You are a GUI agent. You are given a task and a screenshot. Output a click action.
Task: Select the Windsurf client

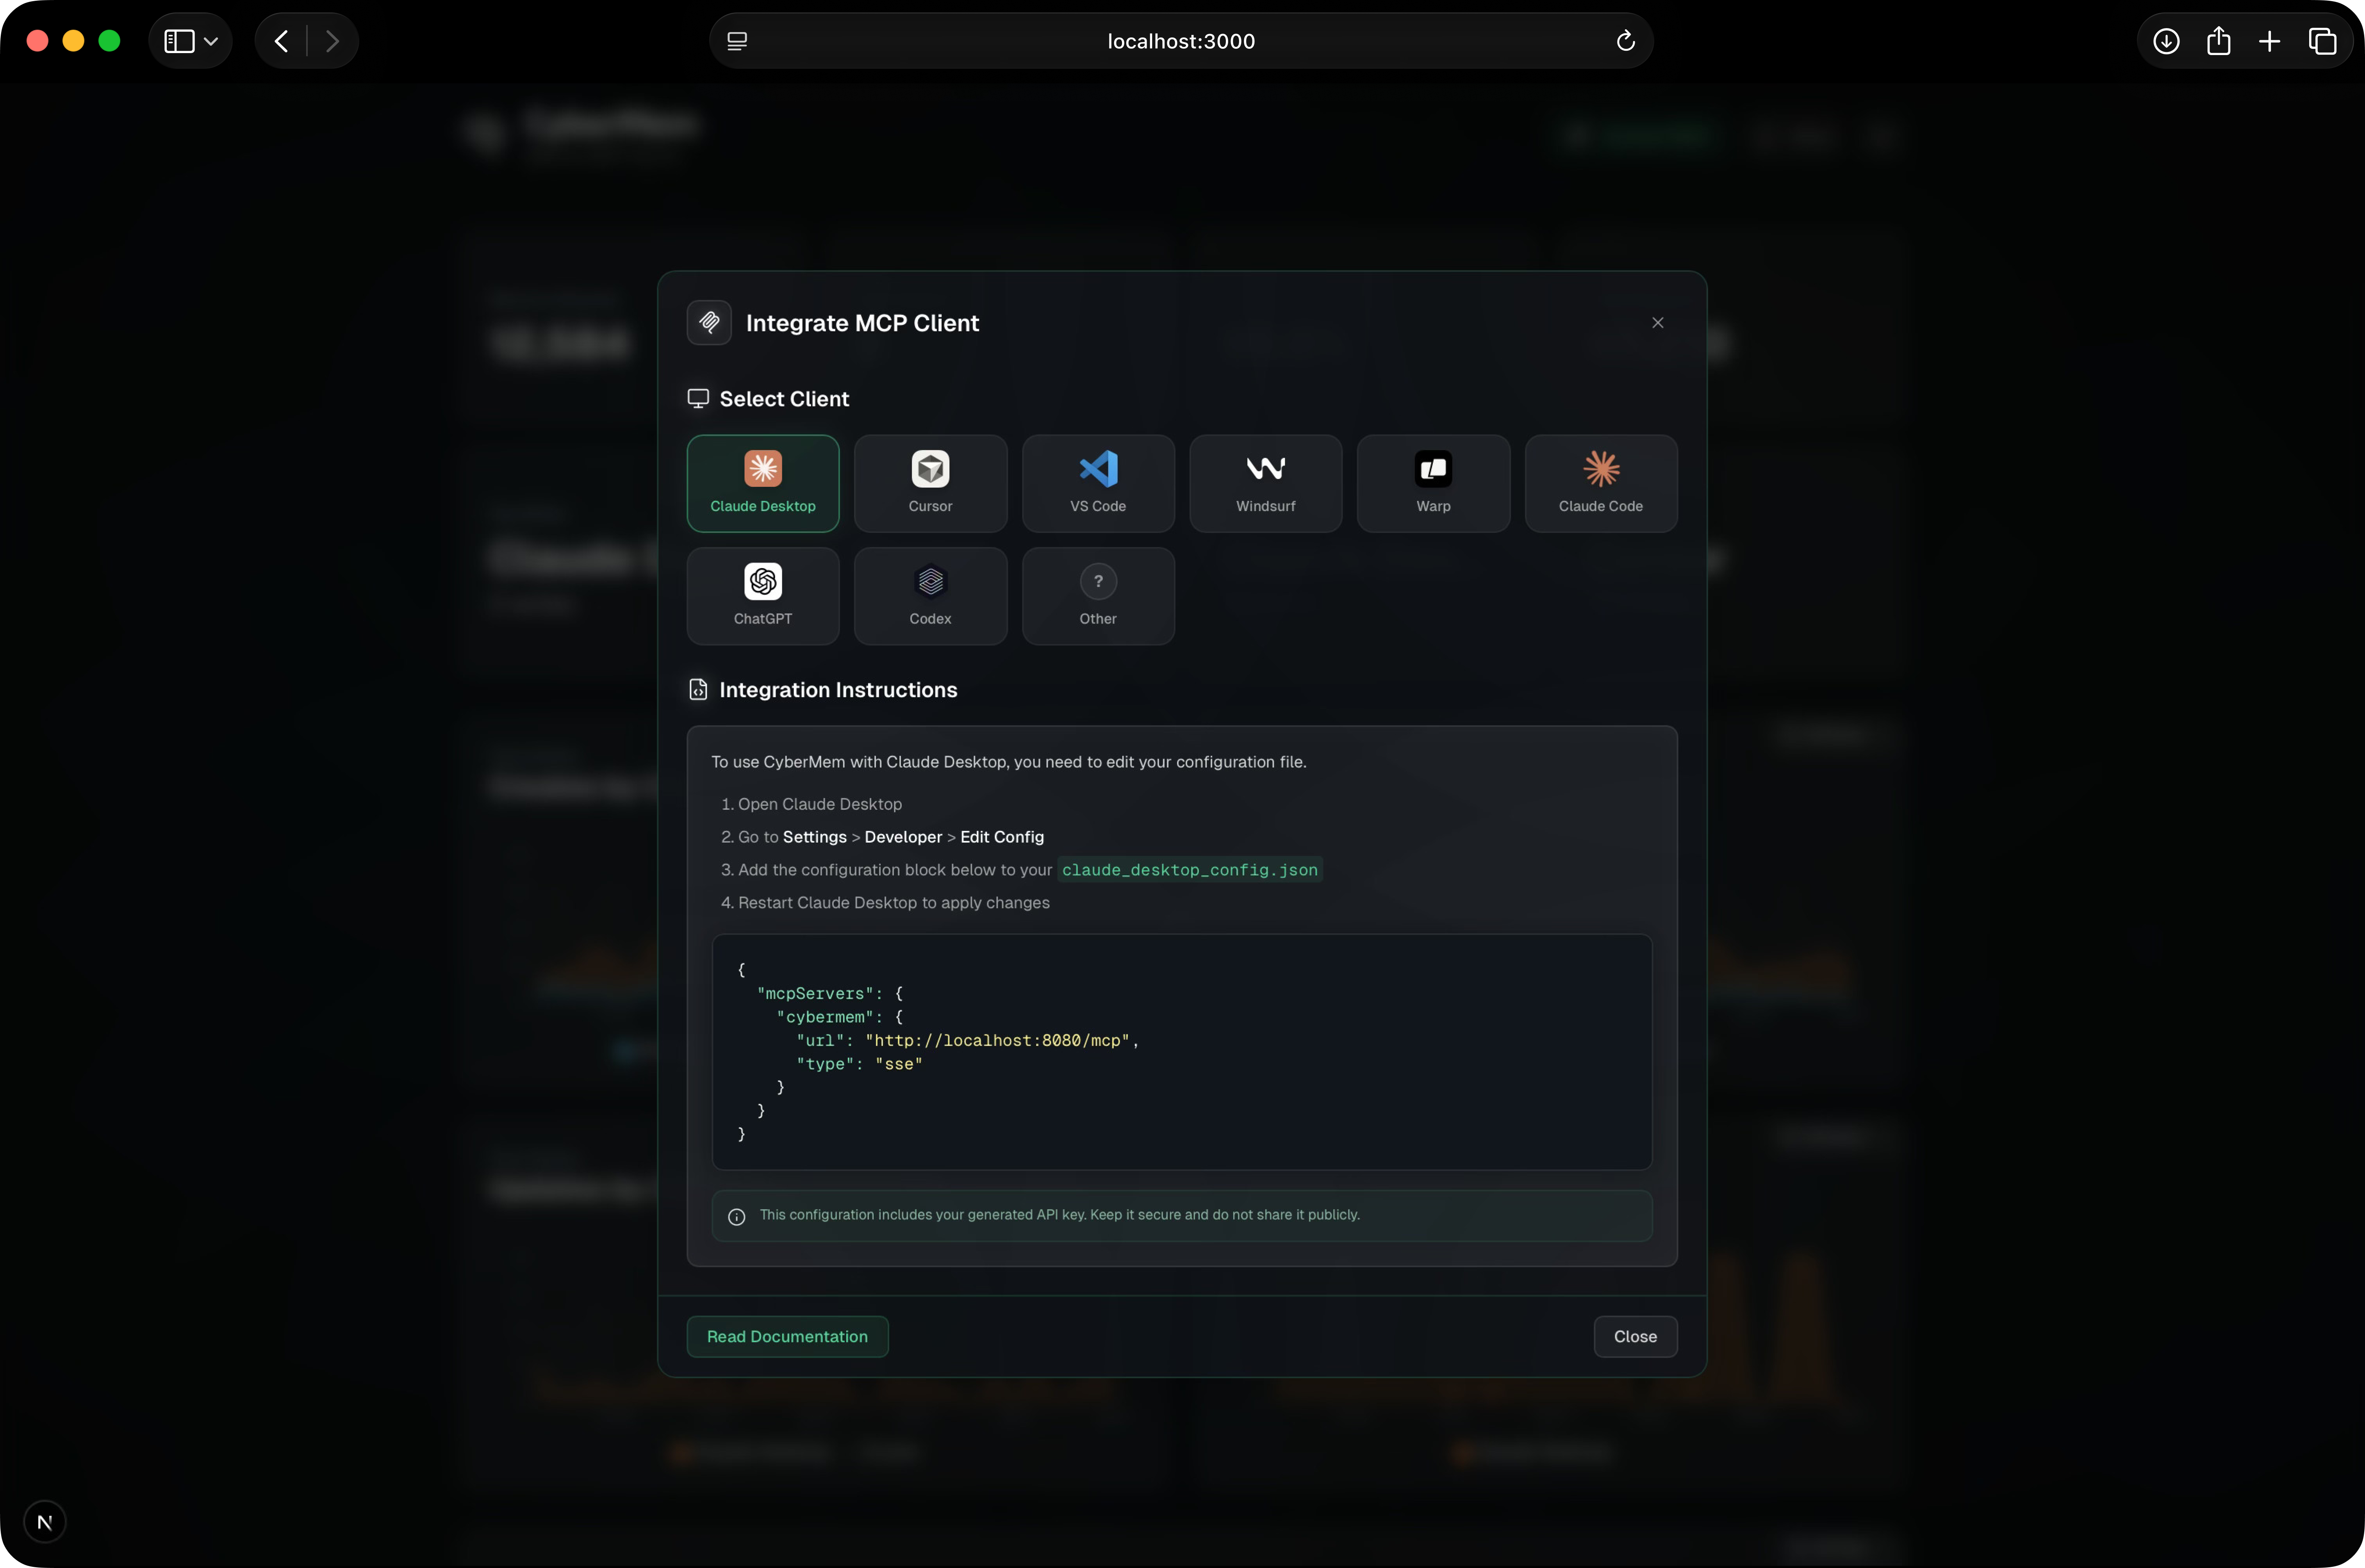coord(1265,483)
